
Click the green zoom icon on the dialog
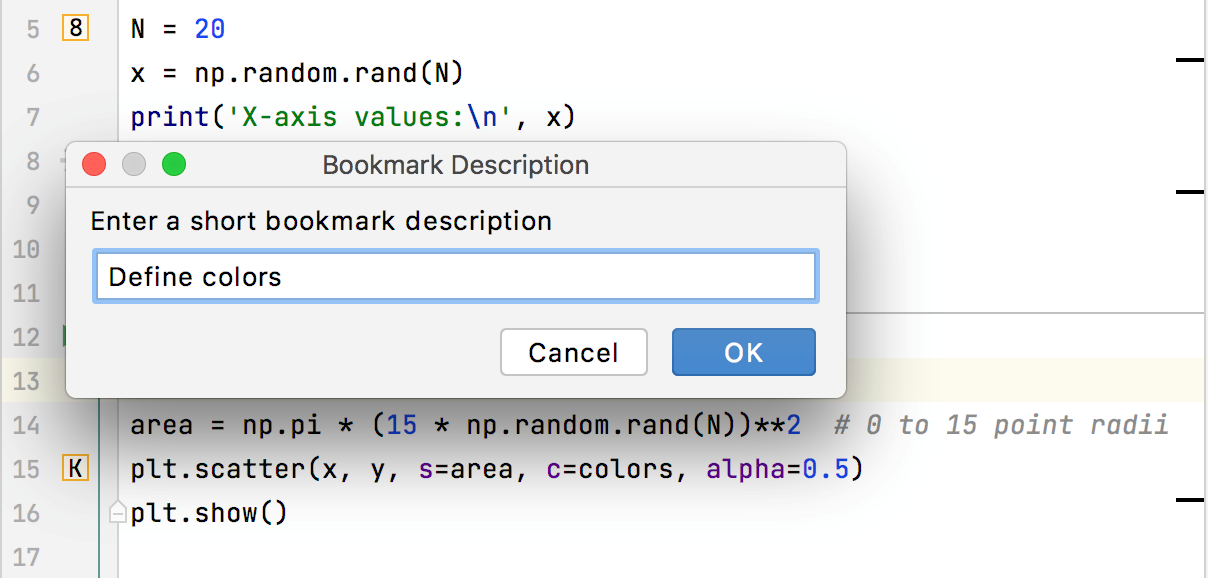(174, 164)
